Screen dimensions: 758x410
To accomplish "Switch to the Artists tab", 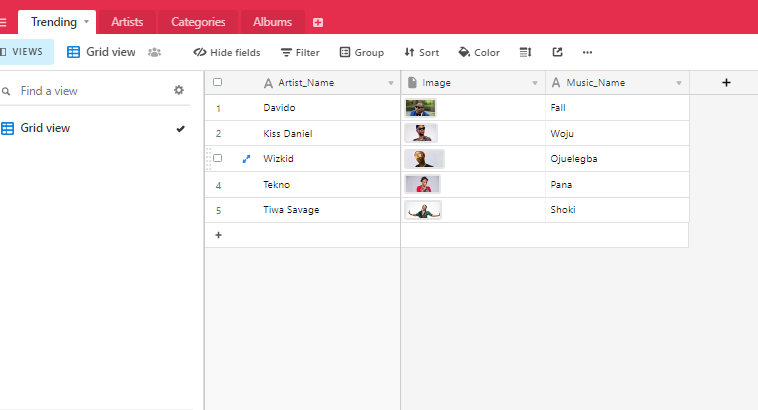I will click(x=127, y=22).
